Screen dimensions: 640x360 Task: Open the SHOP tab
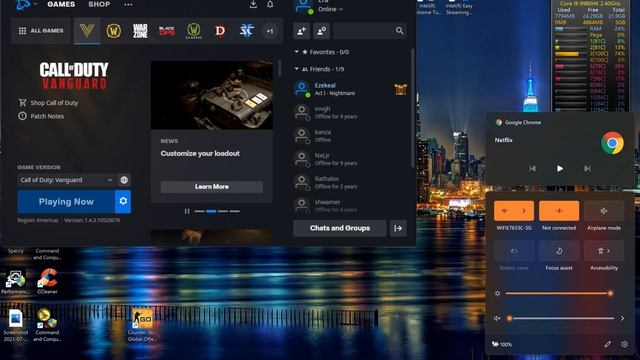(99, 4)
